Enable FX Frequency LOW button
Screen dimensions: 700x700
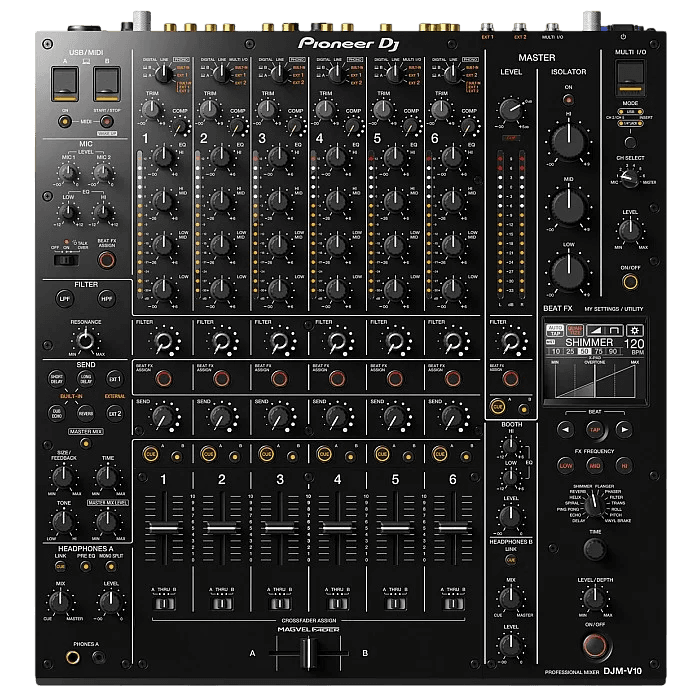(566, 466)
